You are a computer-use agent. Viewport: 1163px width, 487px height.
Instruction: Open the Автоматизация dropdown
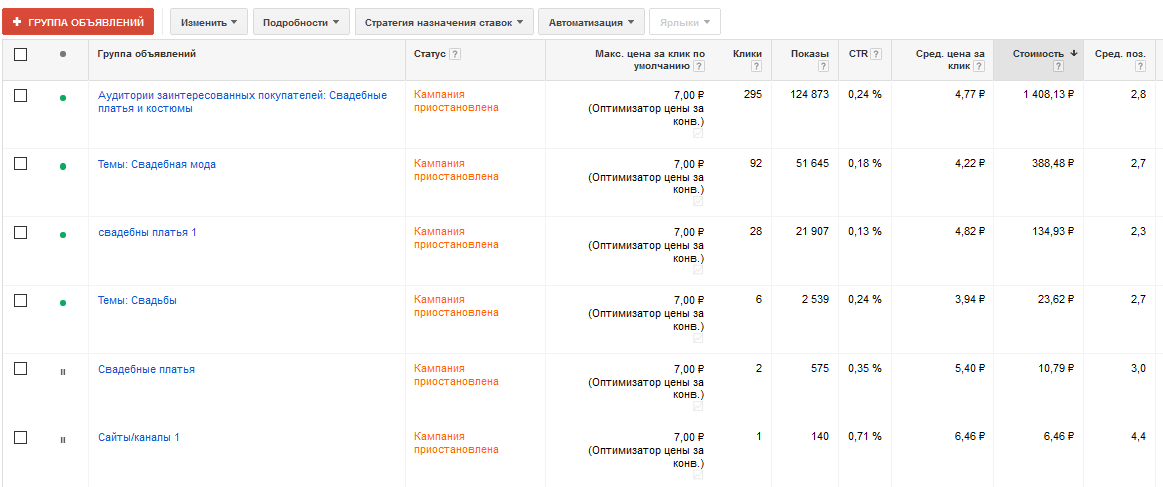pos(591,22)
